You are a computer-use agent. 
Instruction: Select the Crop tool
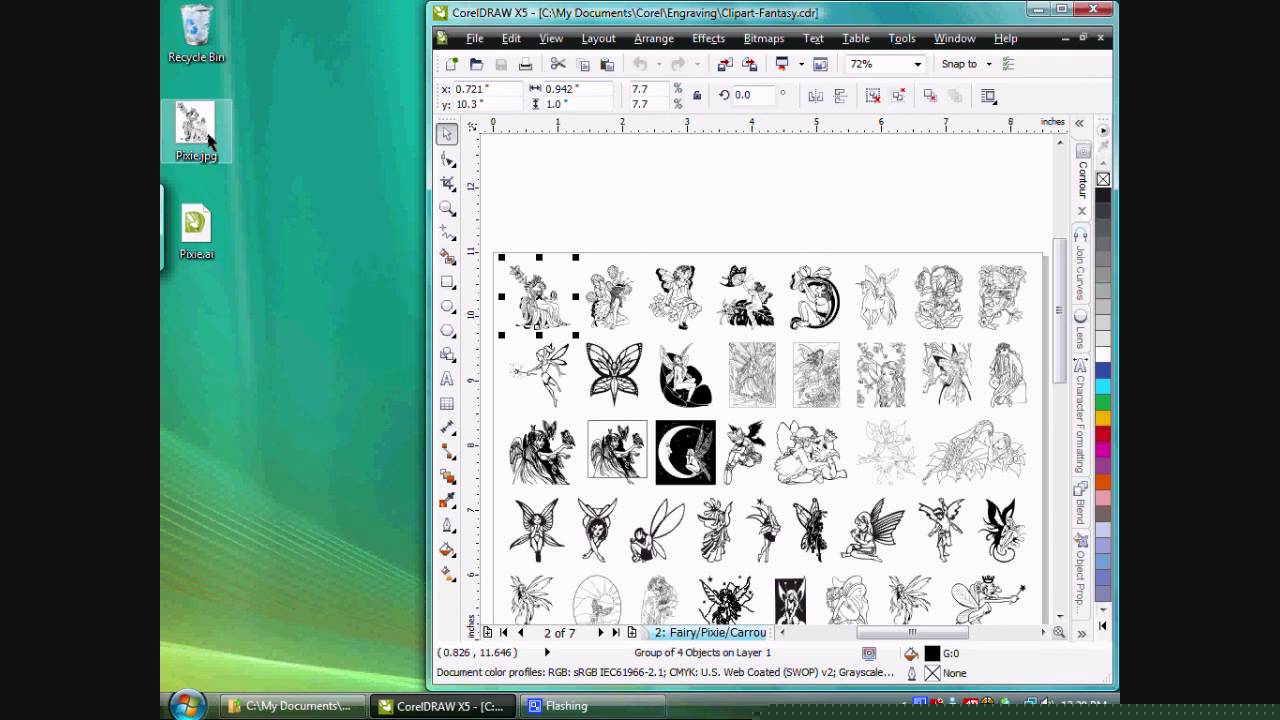click(447, 184)
